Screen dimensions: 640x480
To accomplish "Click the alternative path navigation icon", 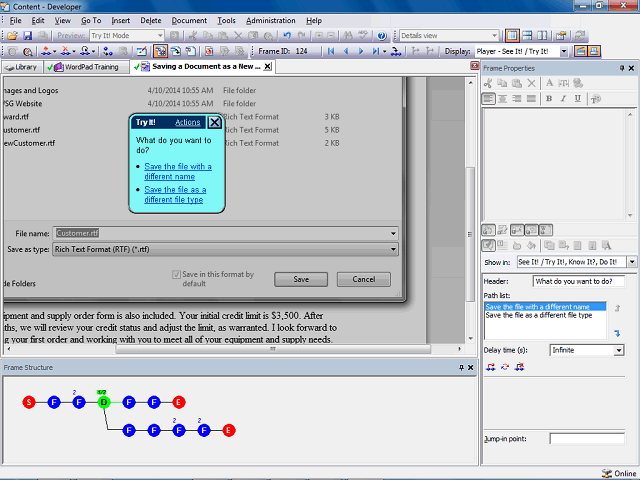I will (395, 51).
